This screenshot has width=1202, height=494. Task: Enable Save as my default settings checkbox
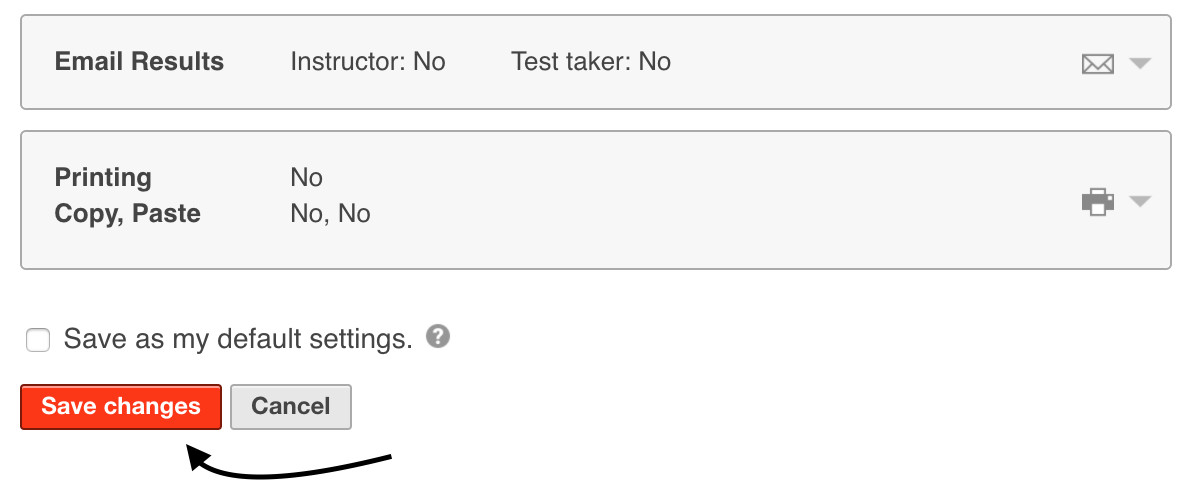pos(38,341)
